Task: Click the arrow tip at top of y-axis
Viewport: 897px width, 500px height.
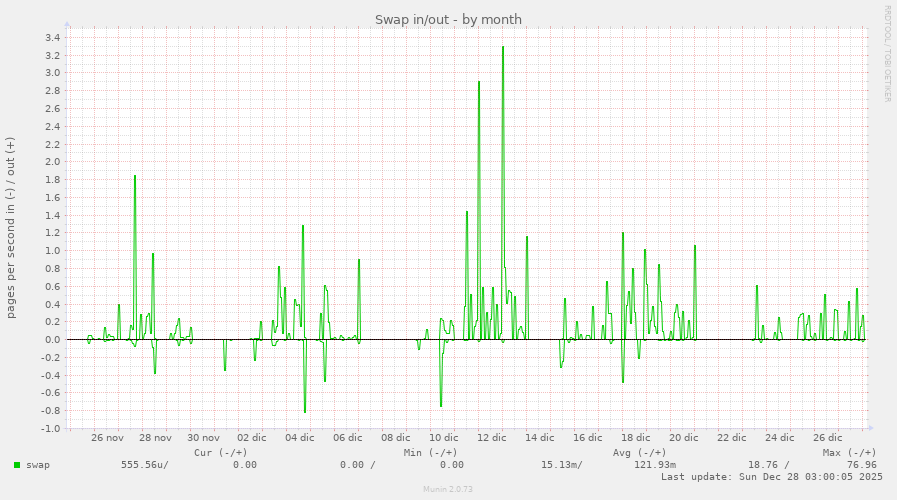Action: pyautogui.click(x=67, y=23)
